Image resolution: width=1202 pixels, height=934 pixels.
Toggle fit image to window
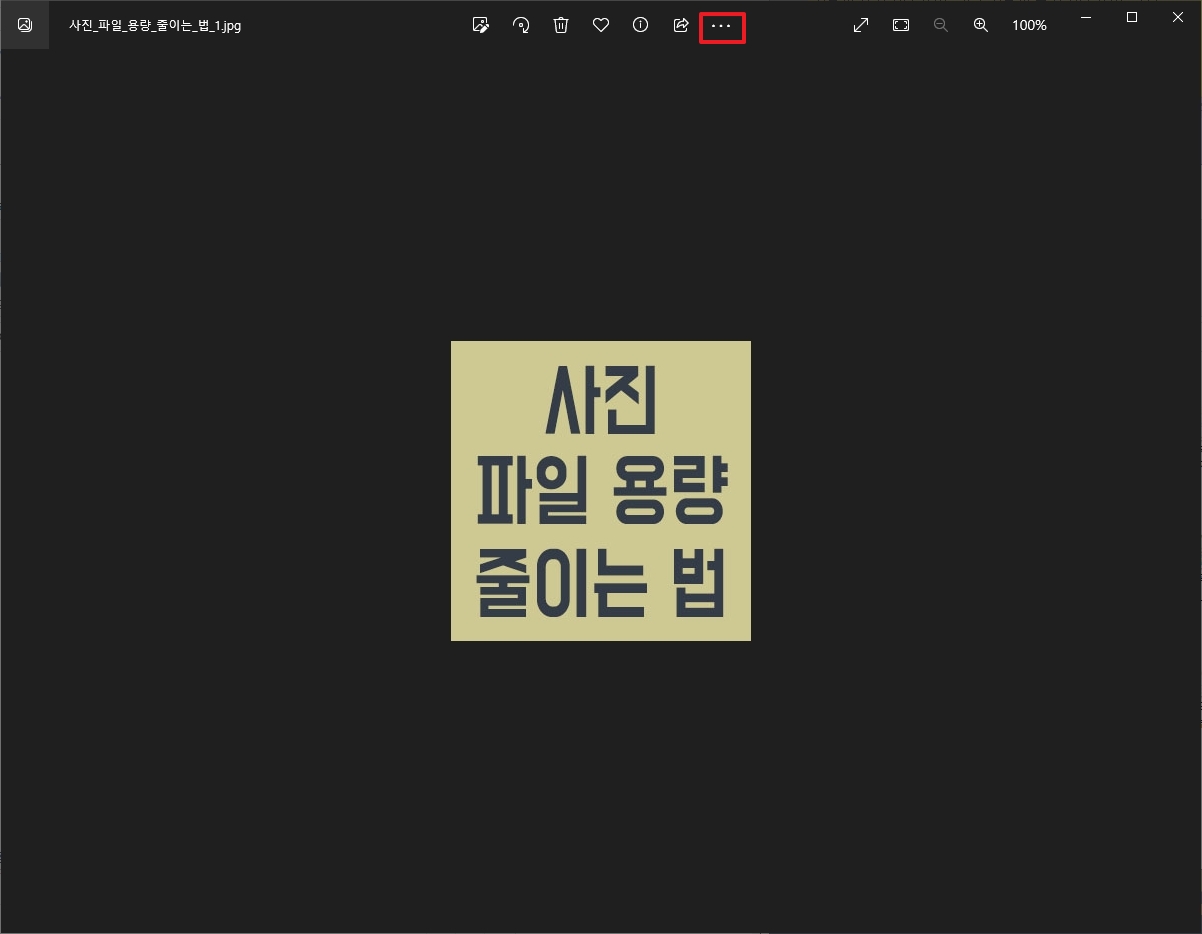click(x=900, y=25)
